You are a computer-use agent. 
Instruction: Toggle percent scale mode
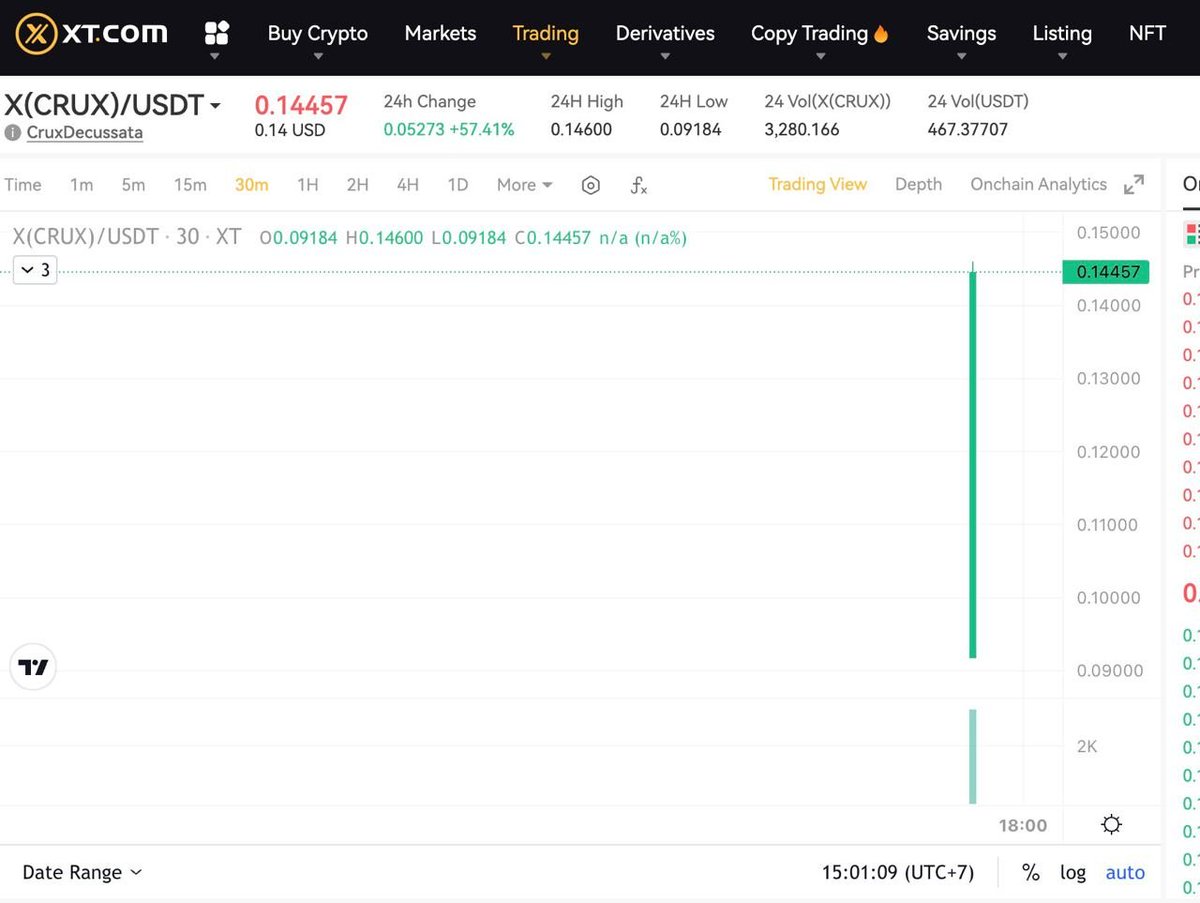point(1031,872)
